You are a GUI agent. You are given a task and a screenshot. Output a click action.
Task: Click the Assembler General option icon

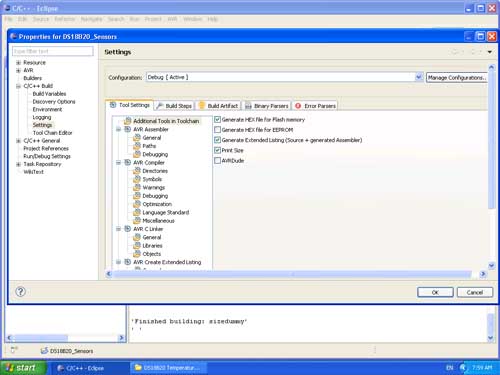(137, 137)
